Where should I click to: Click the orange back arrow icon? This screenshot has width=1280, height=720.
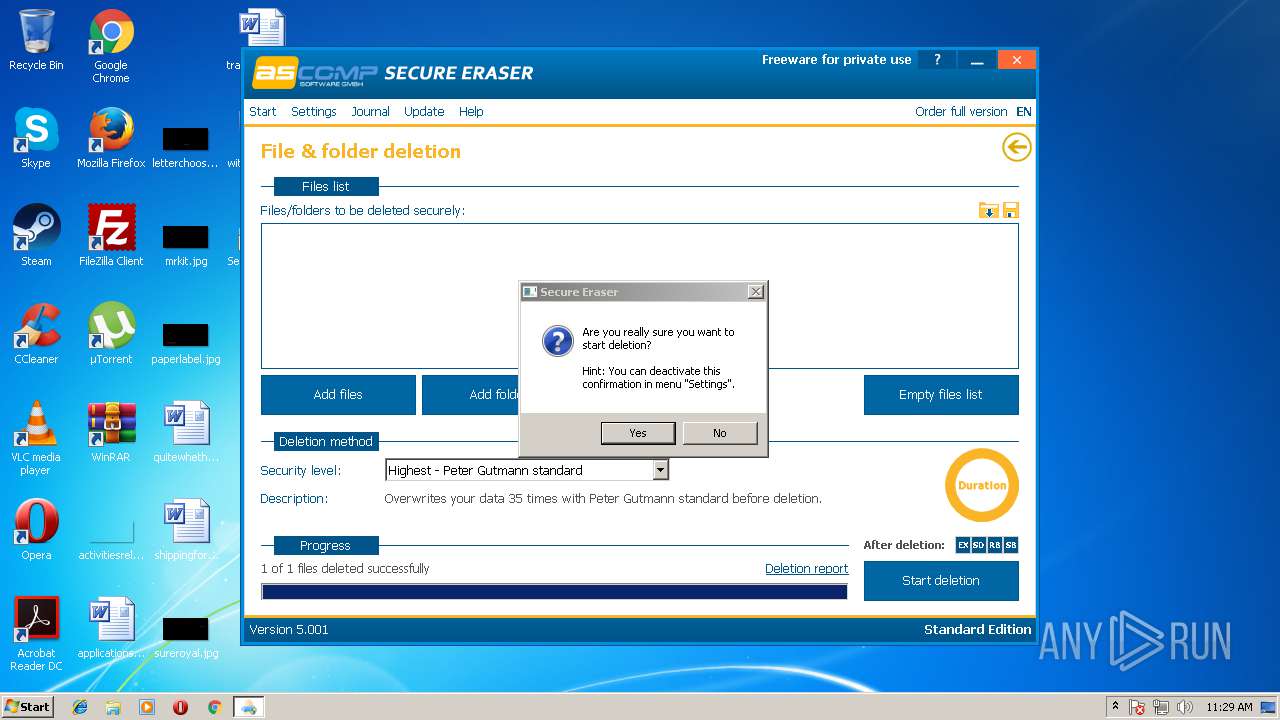coord(1016,148)
